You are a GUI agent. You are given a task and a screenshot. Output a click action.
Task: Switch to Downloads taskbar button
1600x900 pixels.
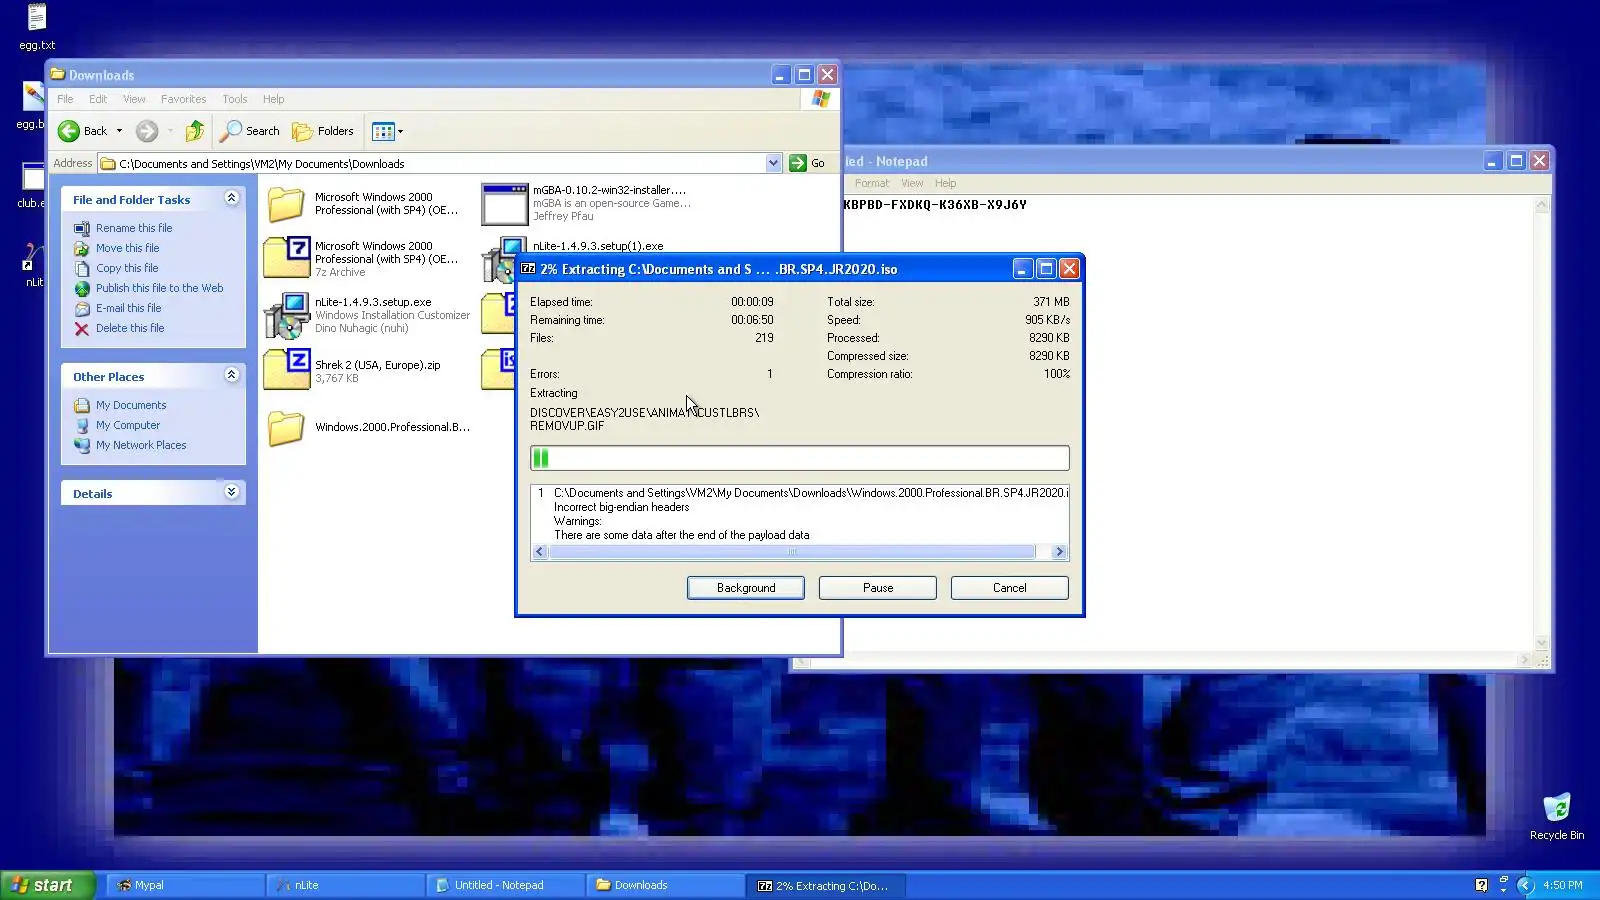coord(666,885)
